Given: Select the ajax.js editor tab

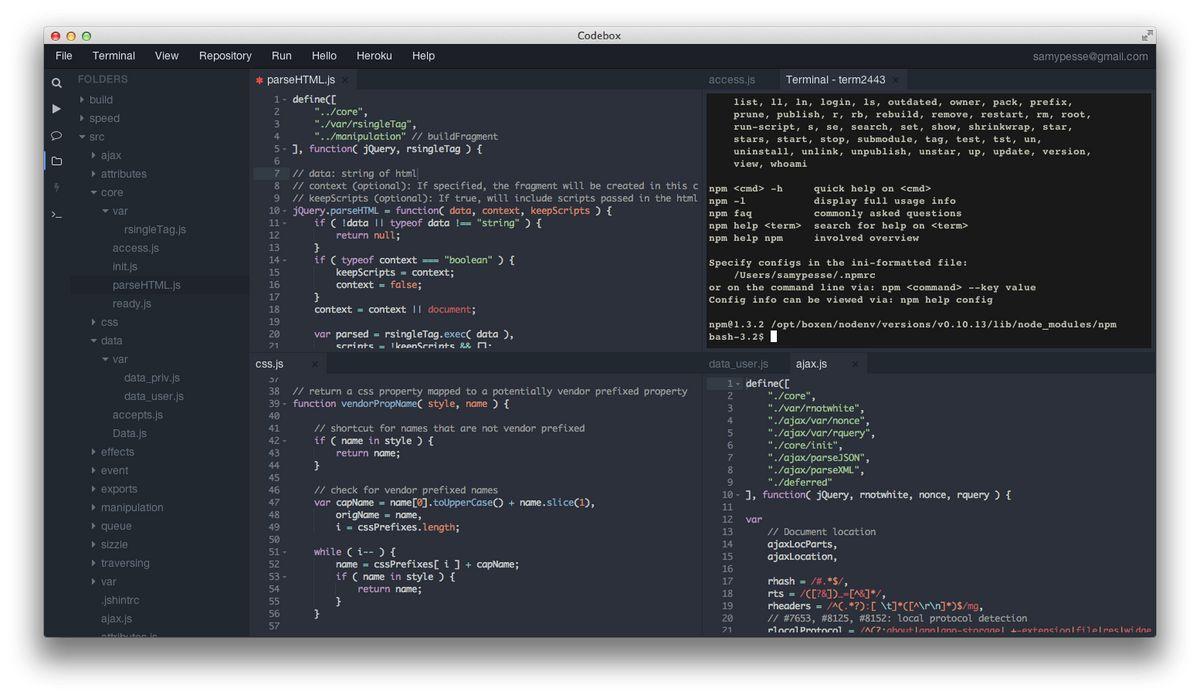Looking at the screenshot, I should (x=811, y=364).
